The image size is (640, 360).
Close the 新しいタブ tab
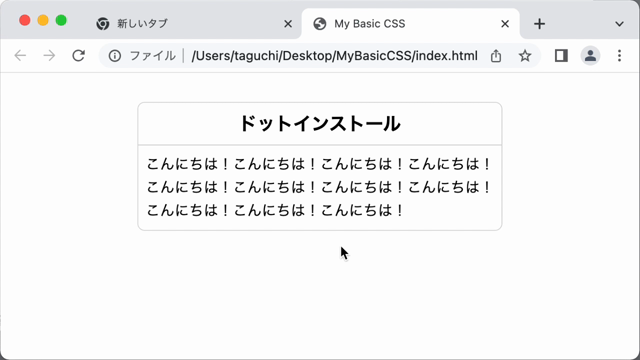(288, 24)
